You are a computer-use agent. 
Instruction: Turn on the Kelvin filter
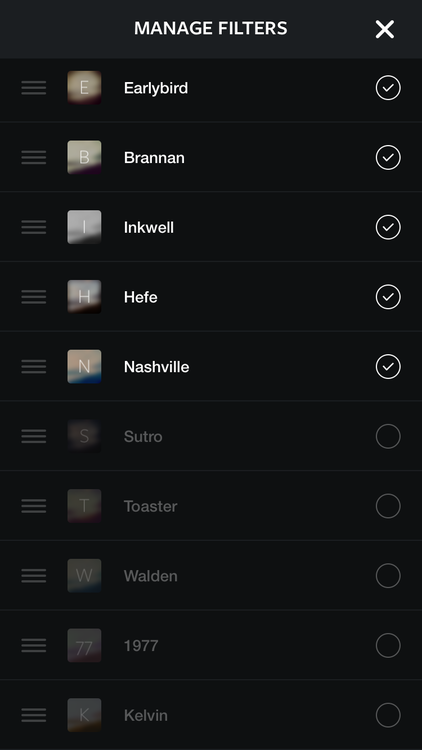(388, 715)
